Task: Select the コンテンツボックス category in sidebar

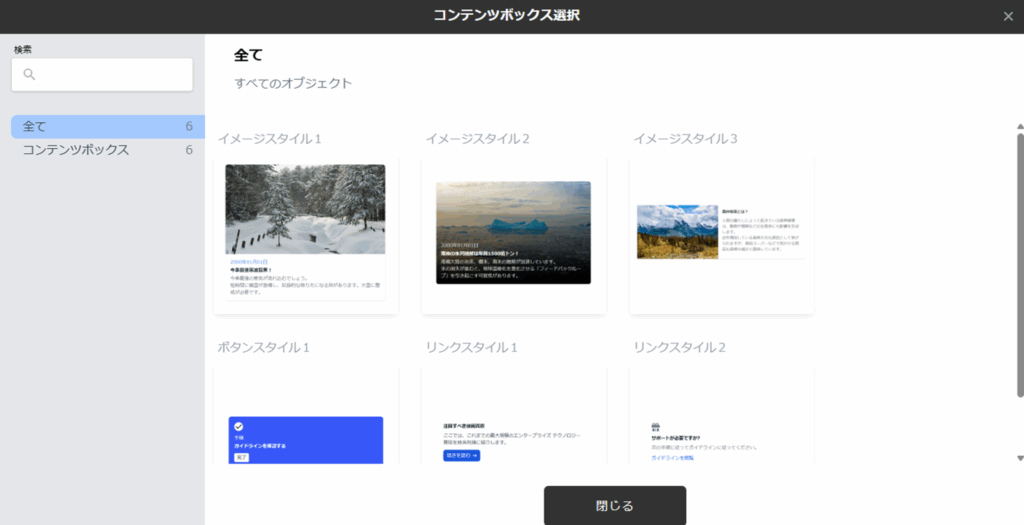Action: coord(102,150)
